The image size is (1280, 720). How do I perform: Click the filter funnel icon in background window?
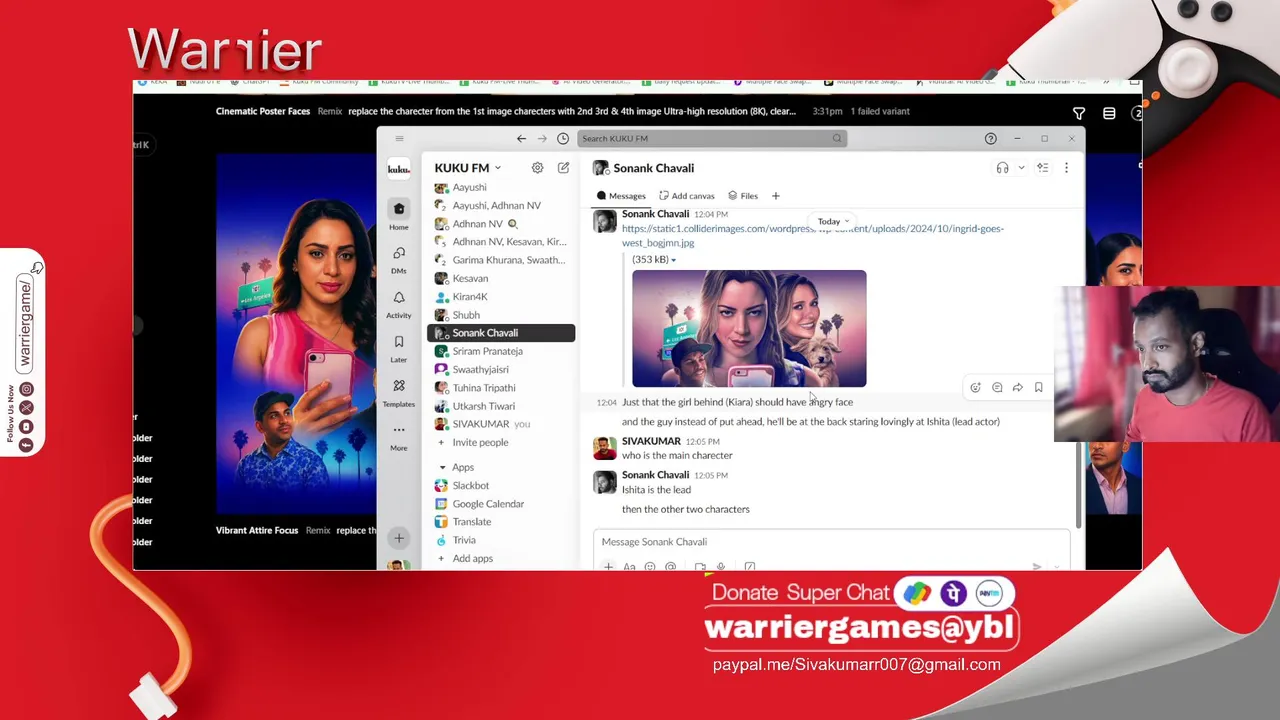point(1079,114)
